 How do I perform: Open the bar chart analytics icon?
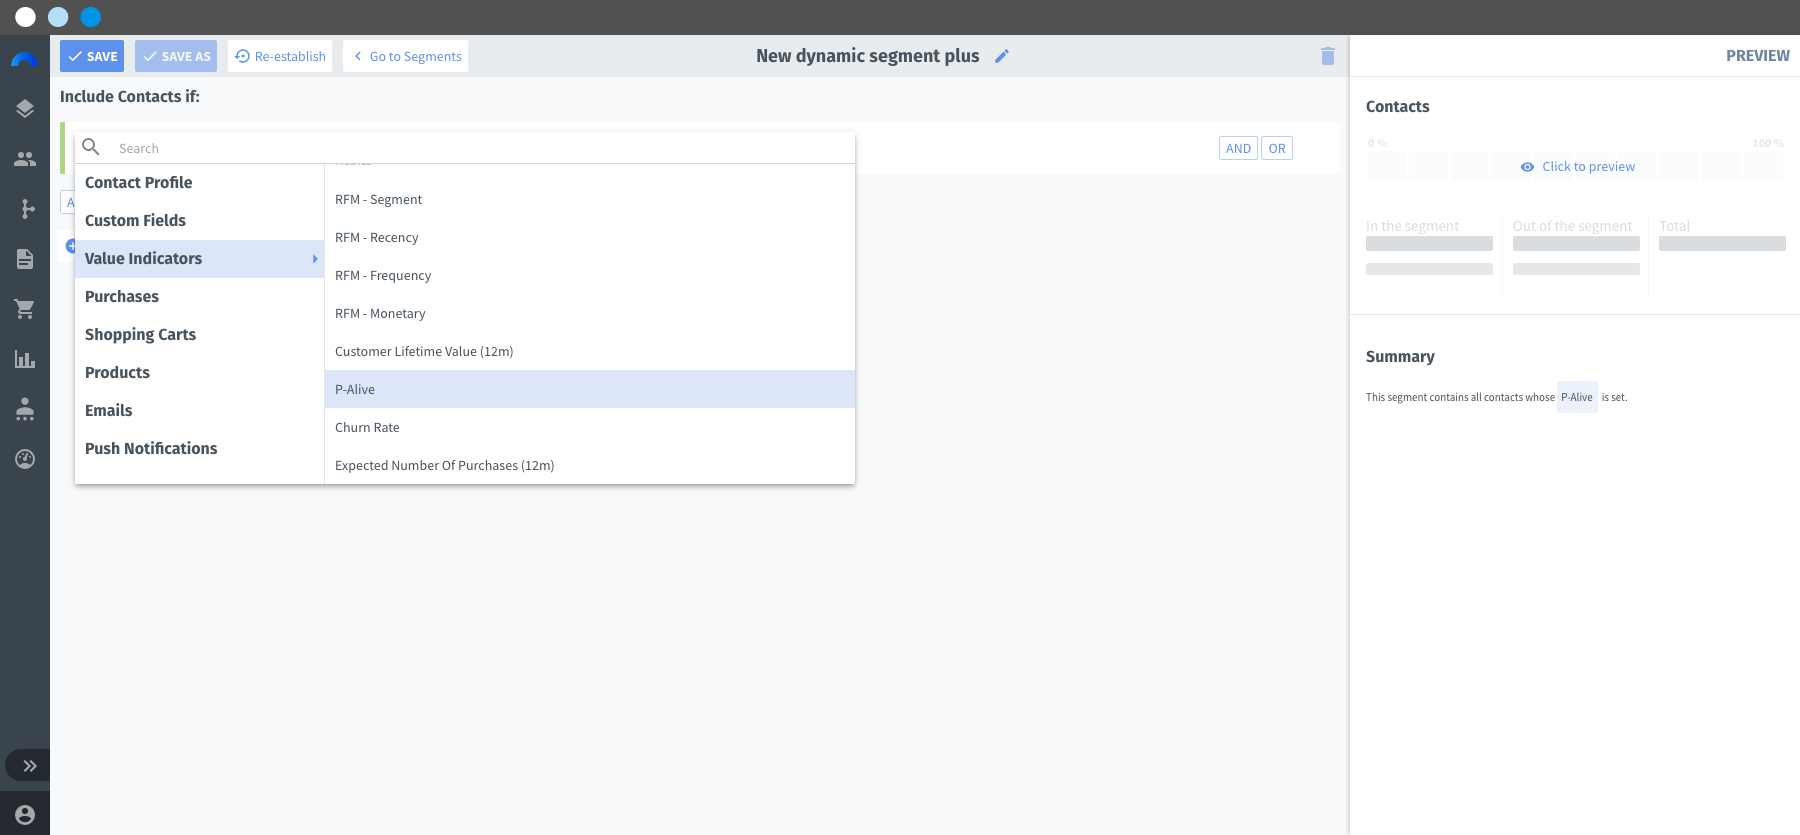tap(25, 359)
